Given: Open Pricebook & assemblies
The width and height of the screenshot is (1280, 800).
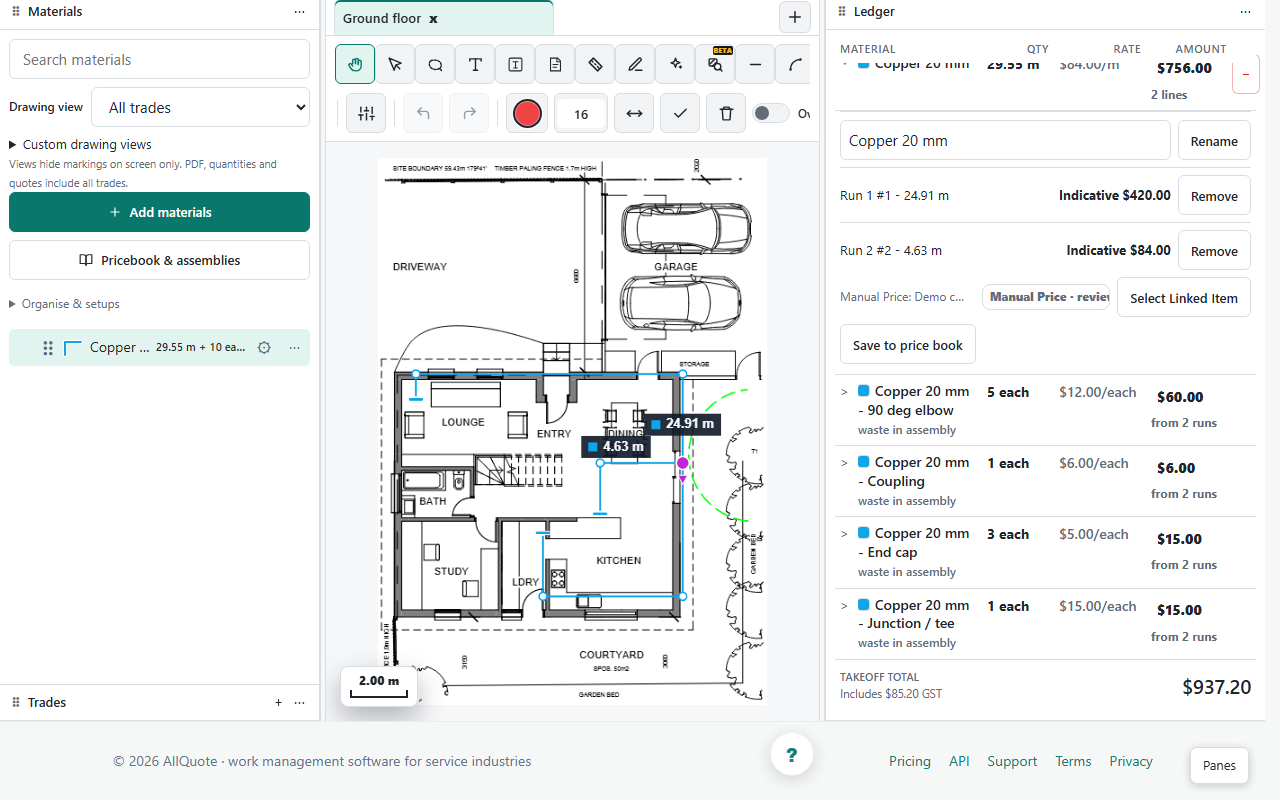Looking at the screenshot, I should point(159,260).
